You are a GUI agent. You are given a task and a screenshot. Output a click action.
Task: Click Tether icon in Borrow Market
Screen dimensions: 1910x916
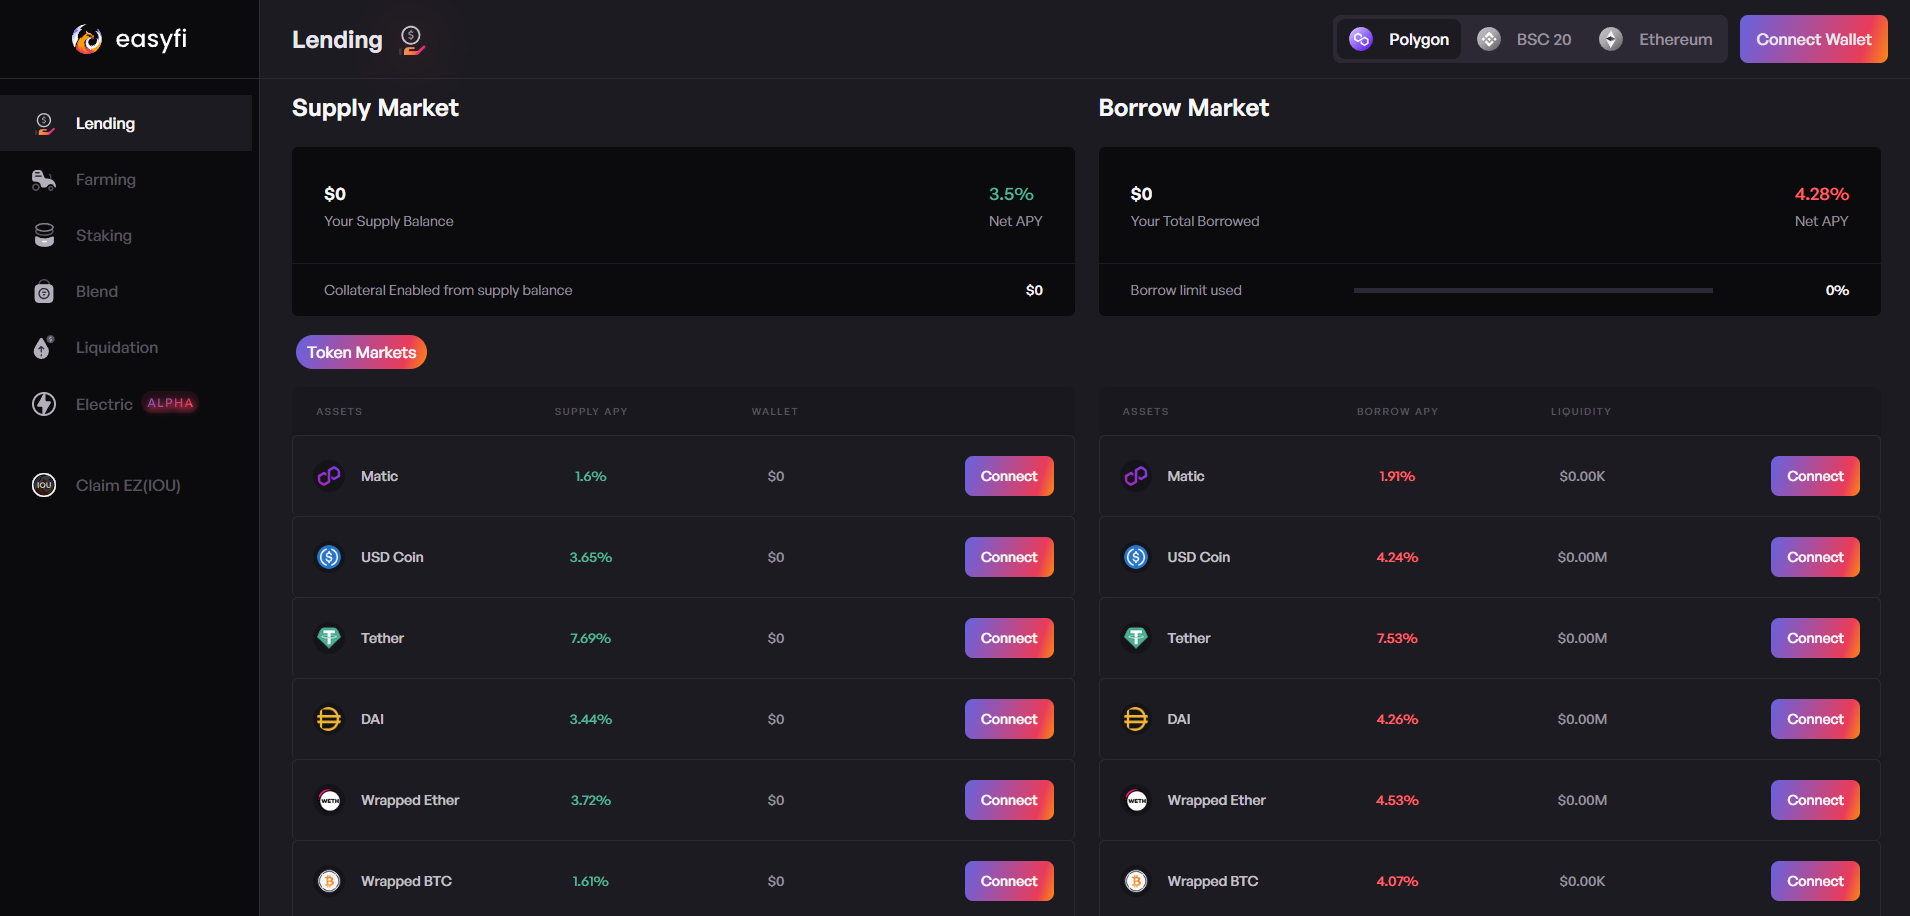tap(1136, 638)
